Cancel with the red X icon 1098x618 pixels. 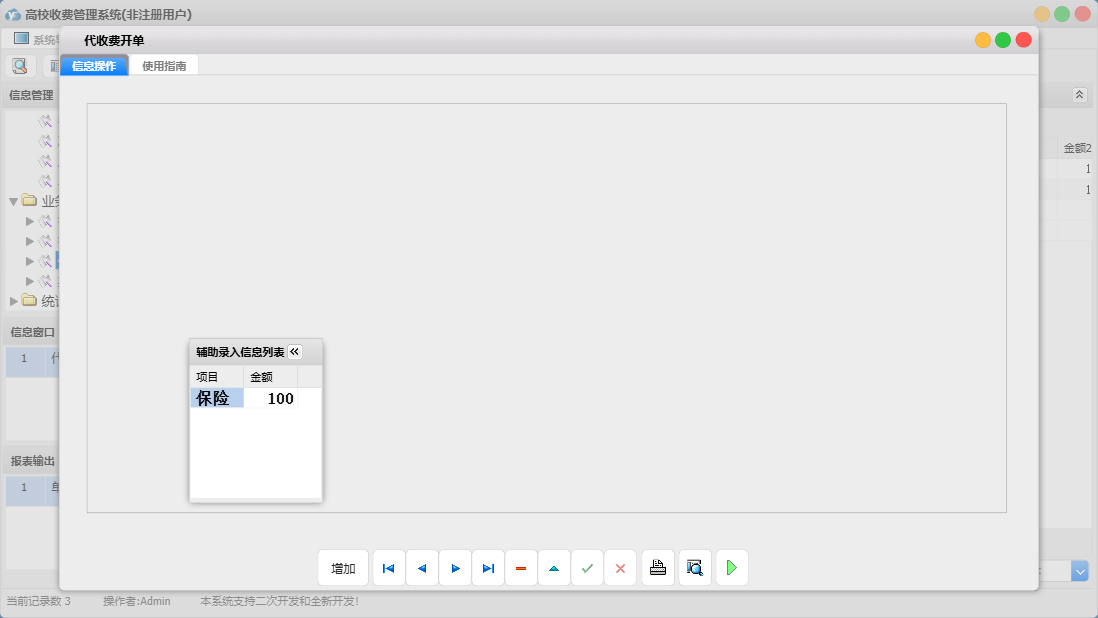620,568
